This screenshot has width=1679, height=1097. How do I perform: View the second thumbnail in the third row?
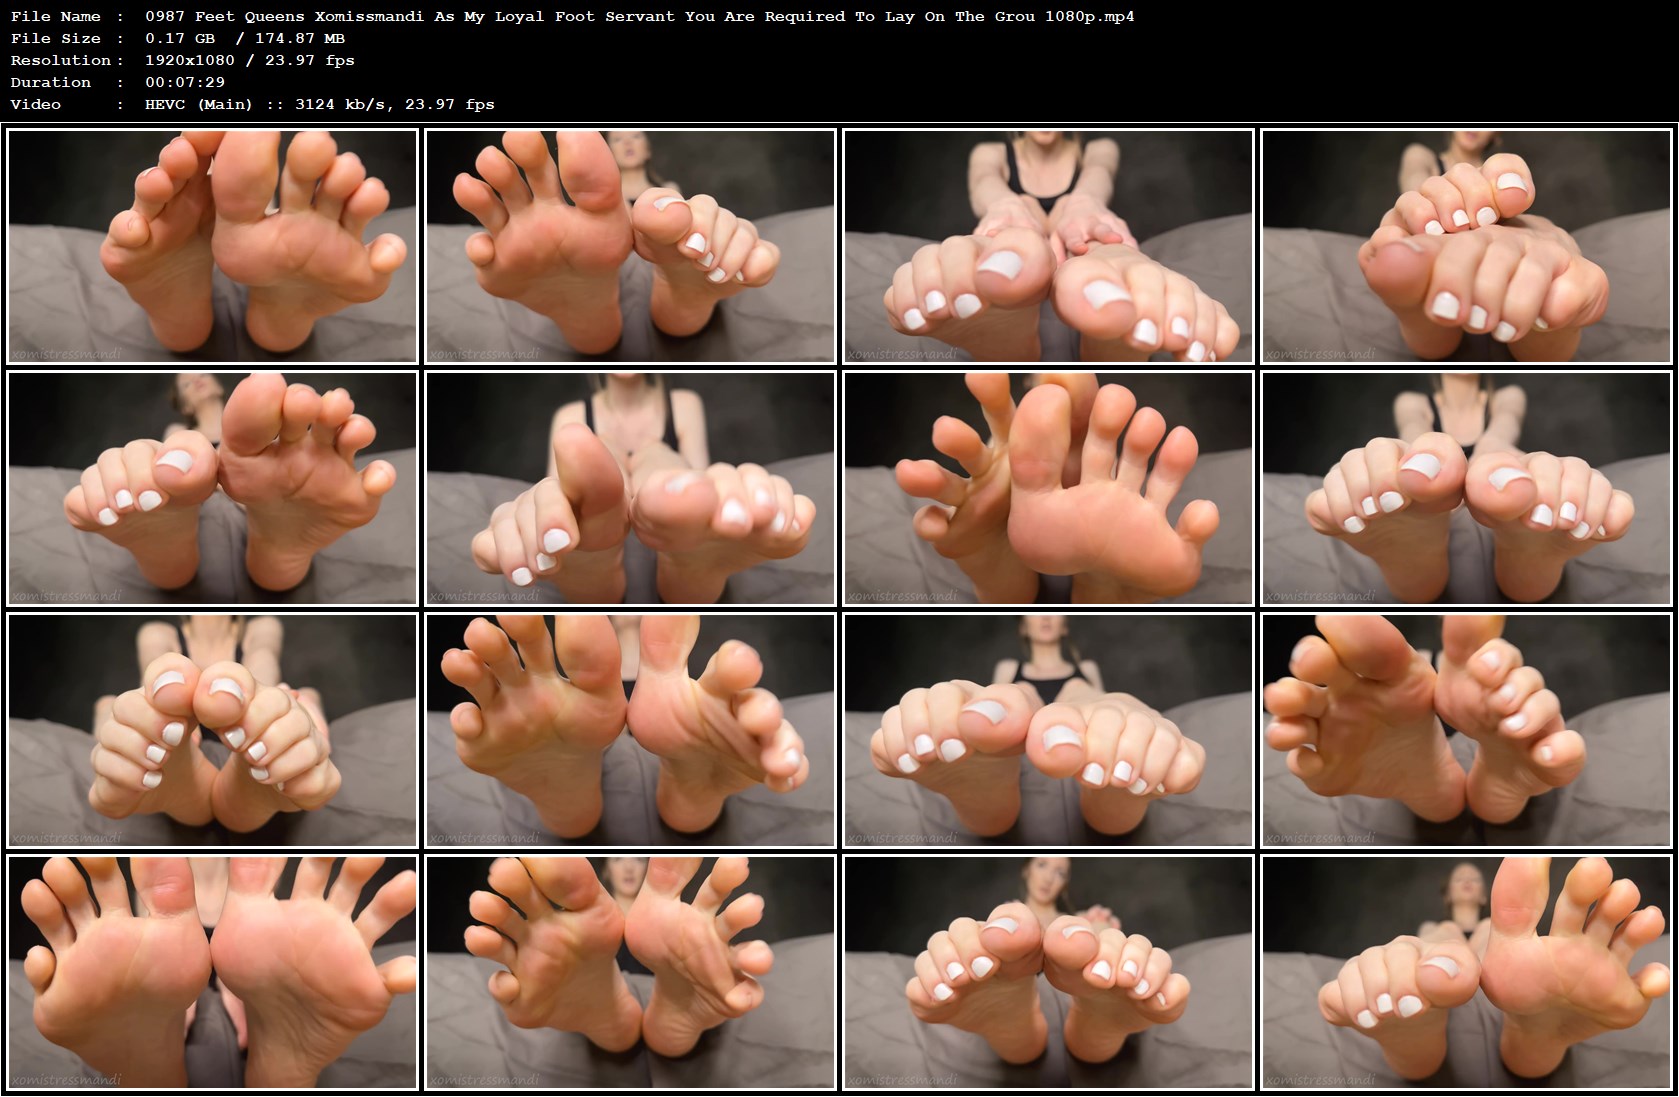[630, 730]
